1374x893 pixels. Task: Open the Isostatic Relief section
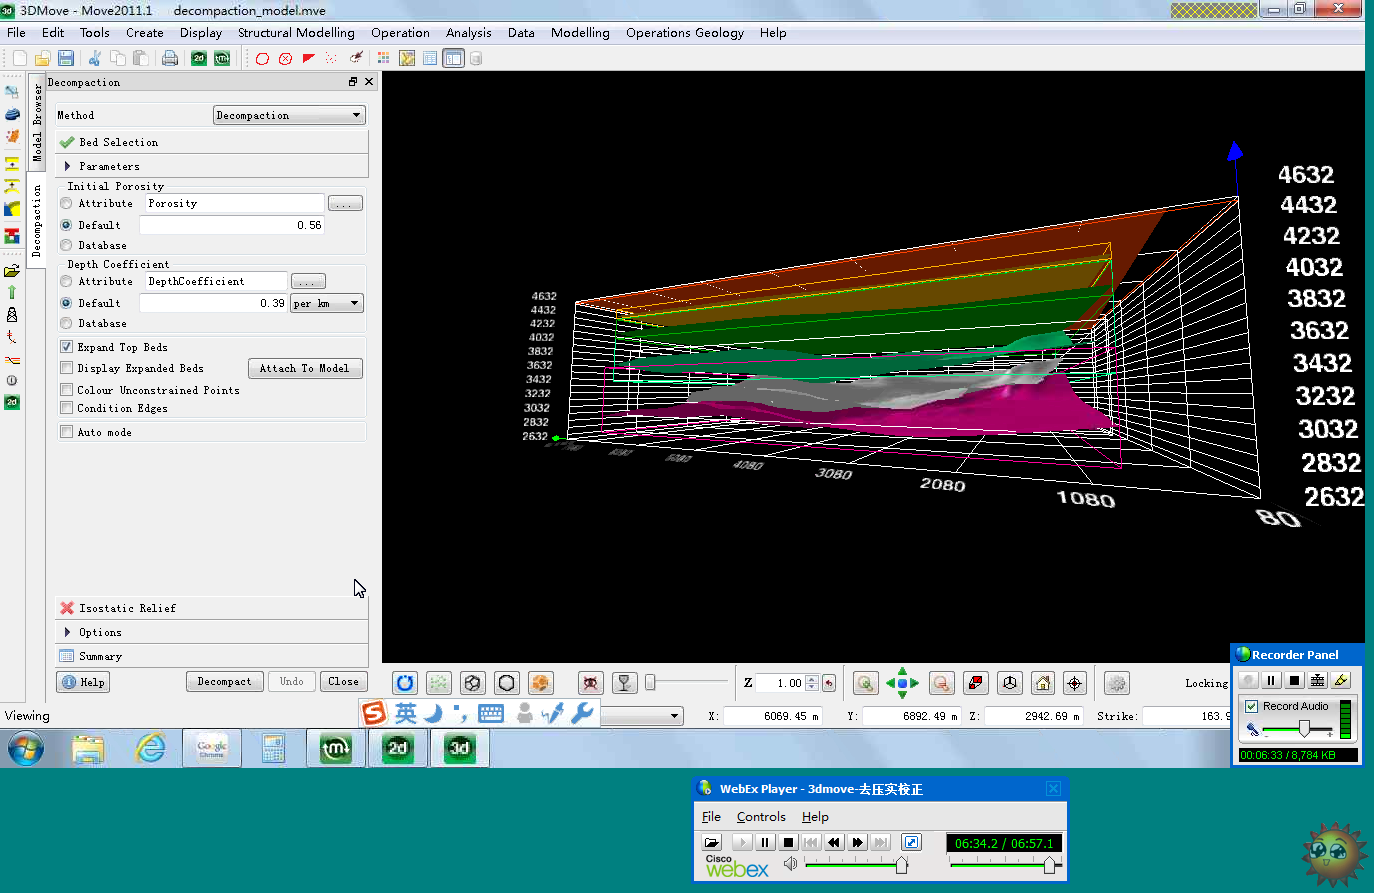pyautogui.click(x=212, y=608)
